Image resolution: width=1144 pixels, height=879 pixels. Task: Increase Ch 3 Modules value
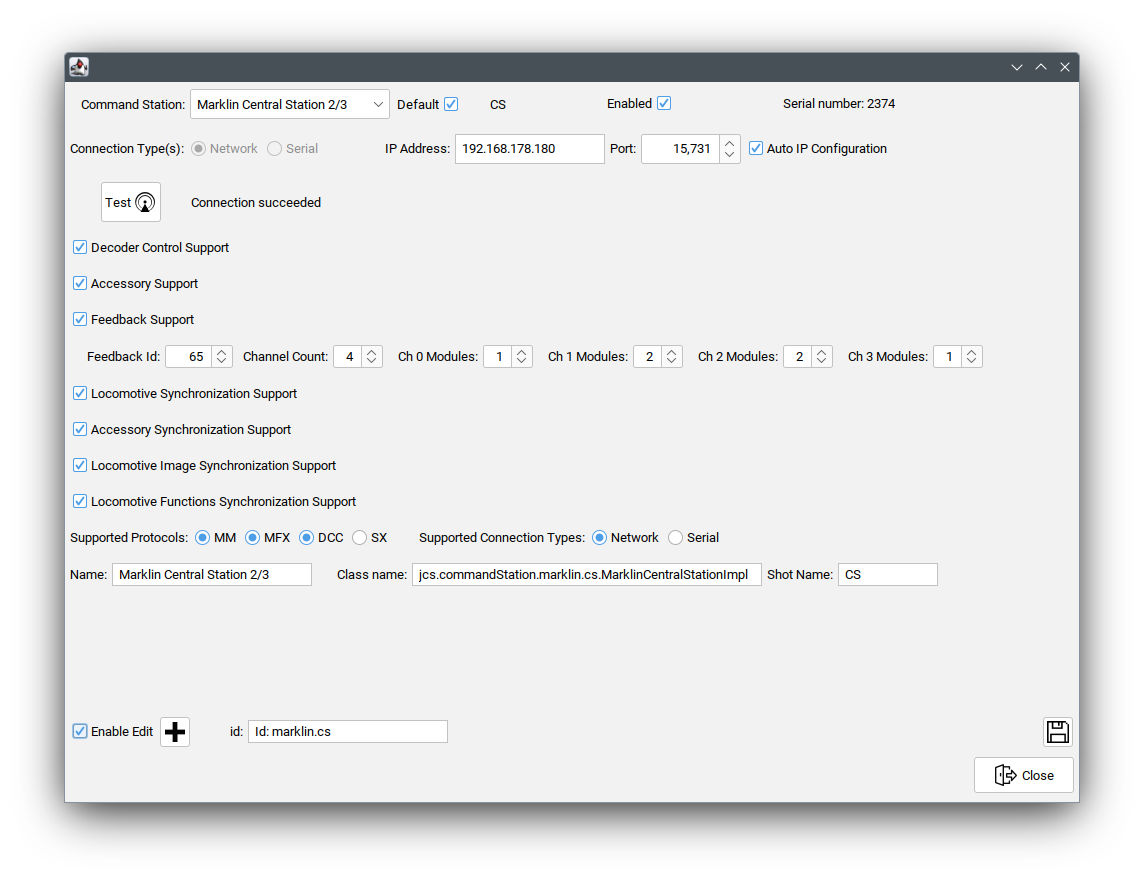[972, 352]
